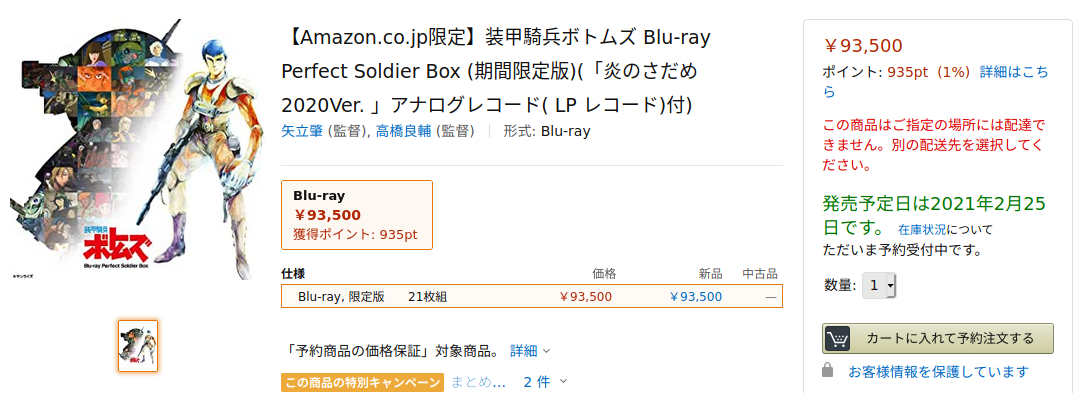Click 詳細はこちら points detail link
Screen dimensions: 1091x393
tap(935, 81)
